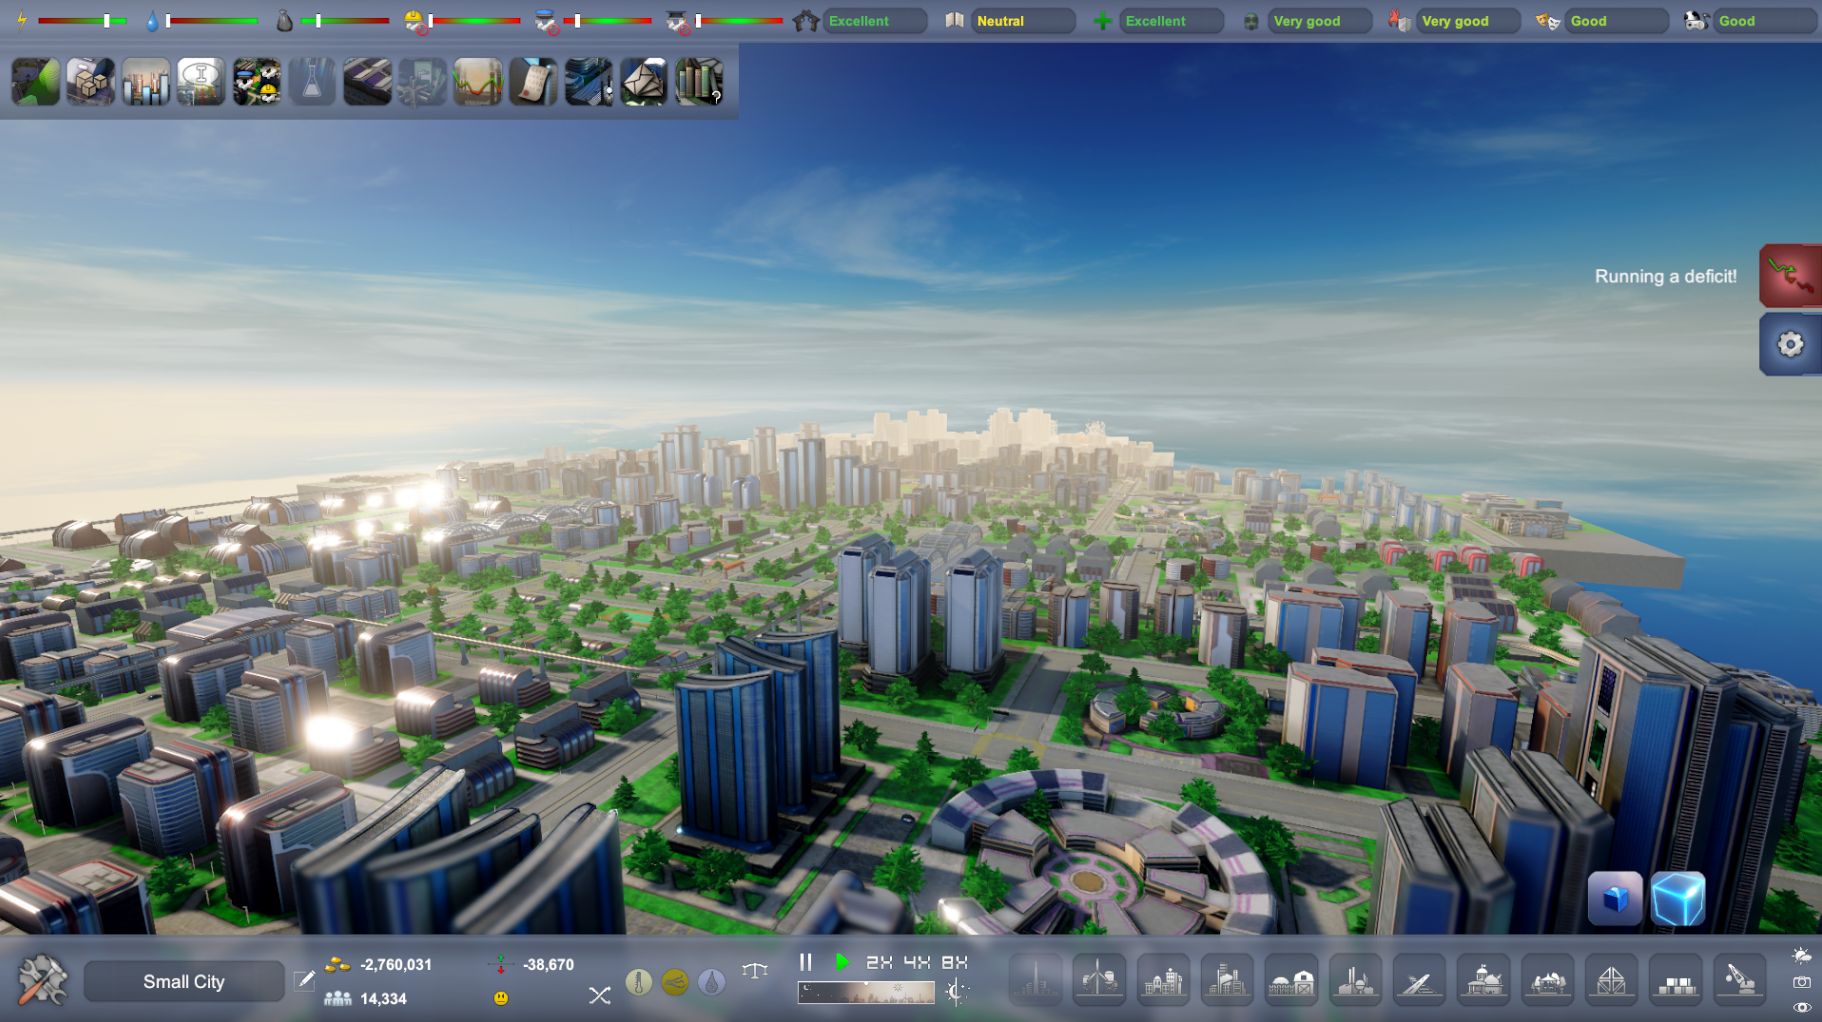
Task: Open the settings gear button
Action: [1790, 344]
